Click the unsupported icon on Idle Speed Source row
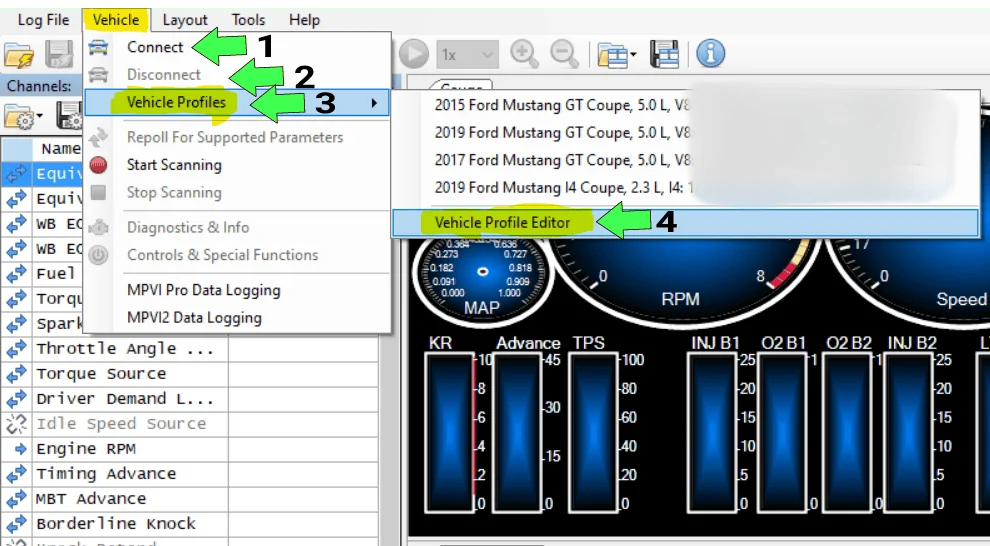Screen dimensions: 990x546 [x=17, y=424]
